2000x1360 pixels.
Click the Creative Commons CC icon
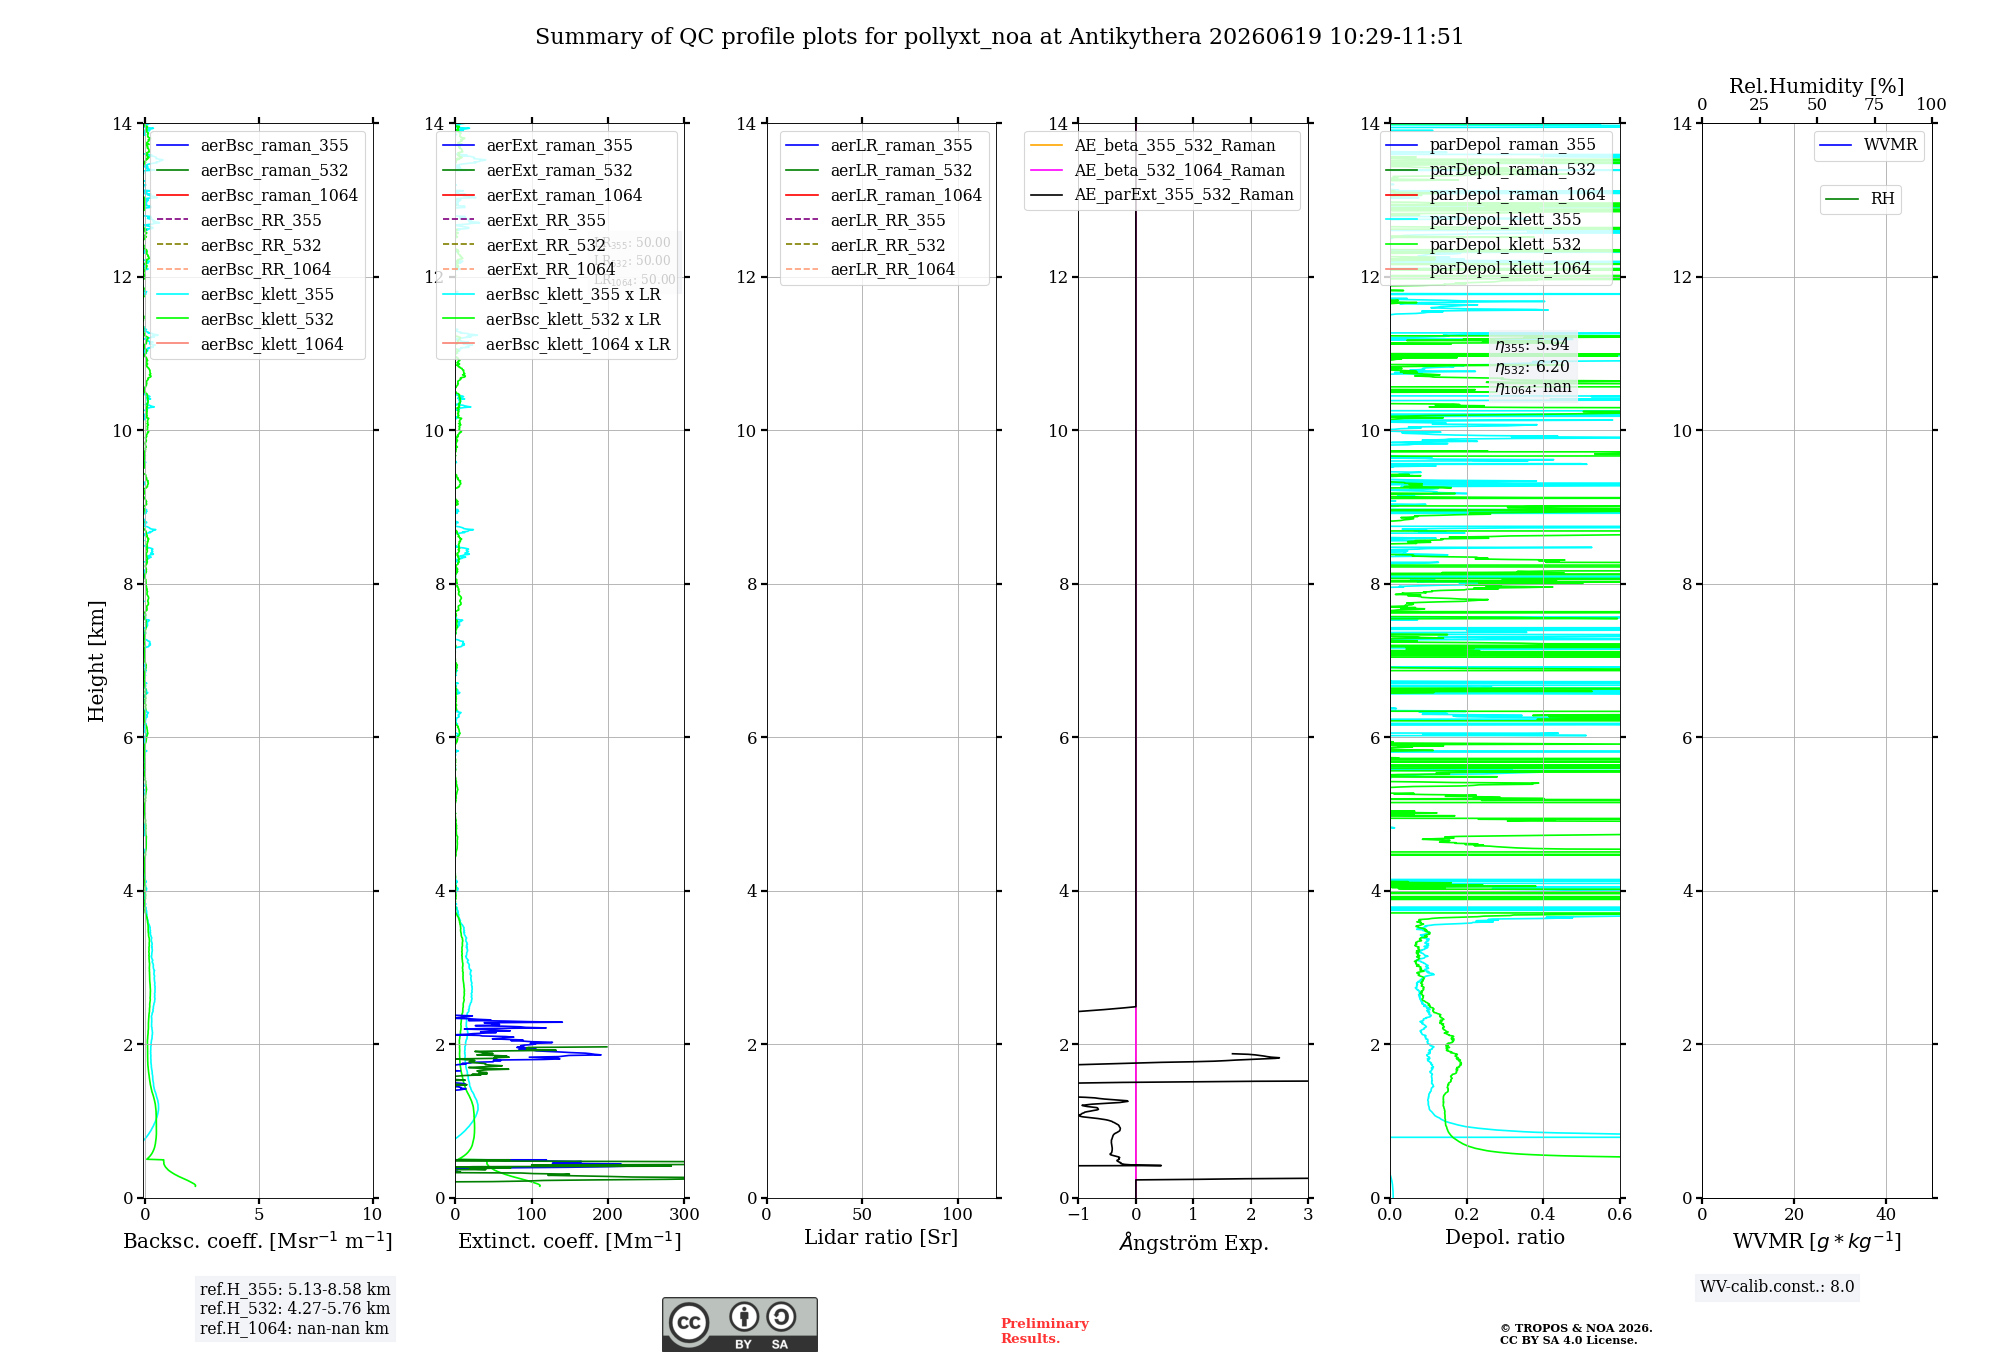(x=689, y=1322)
